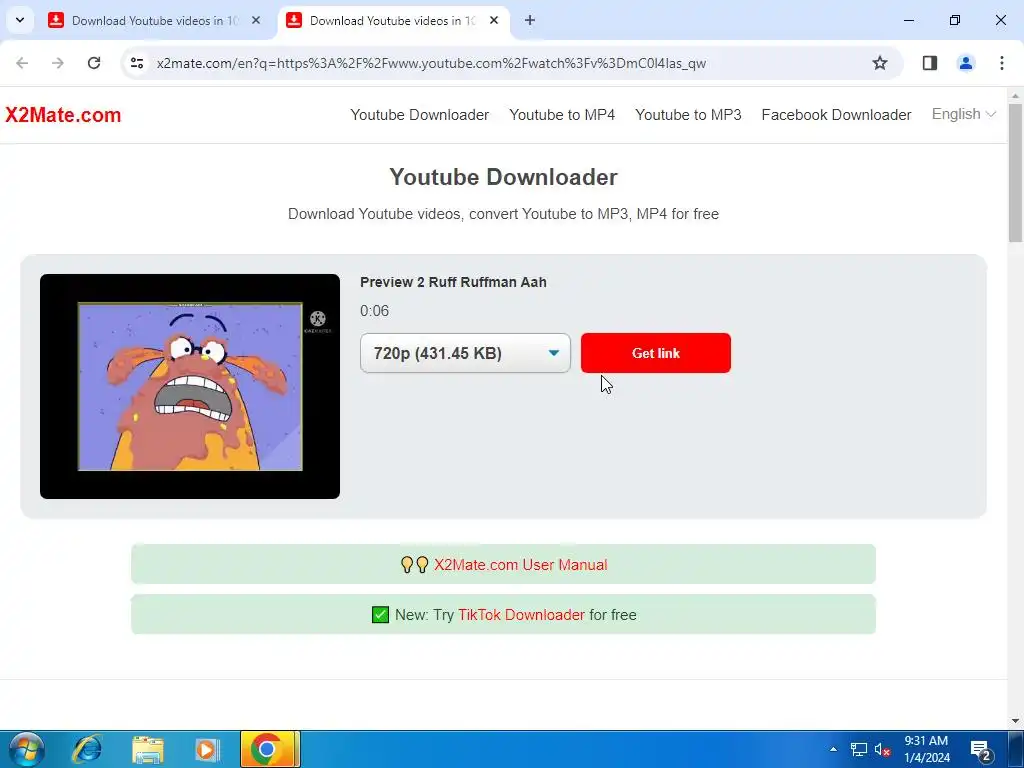Open the TikTok Downloader link

[x=521, y=615]
